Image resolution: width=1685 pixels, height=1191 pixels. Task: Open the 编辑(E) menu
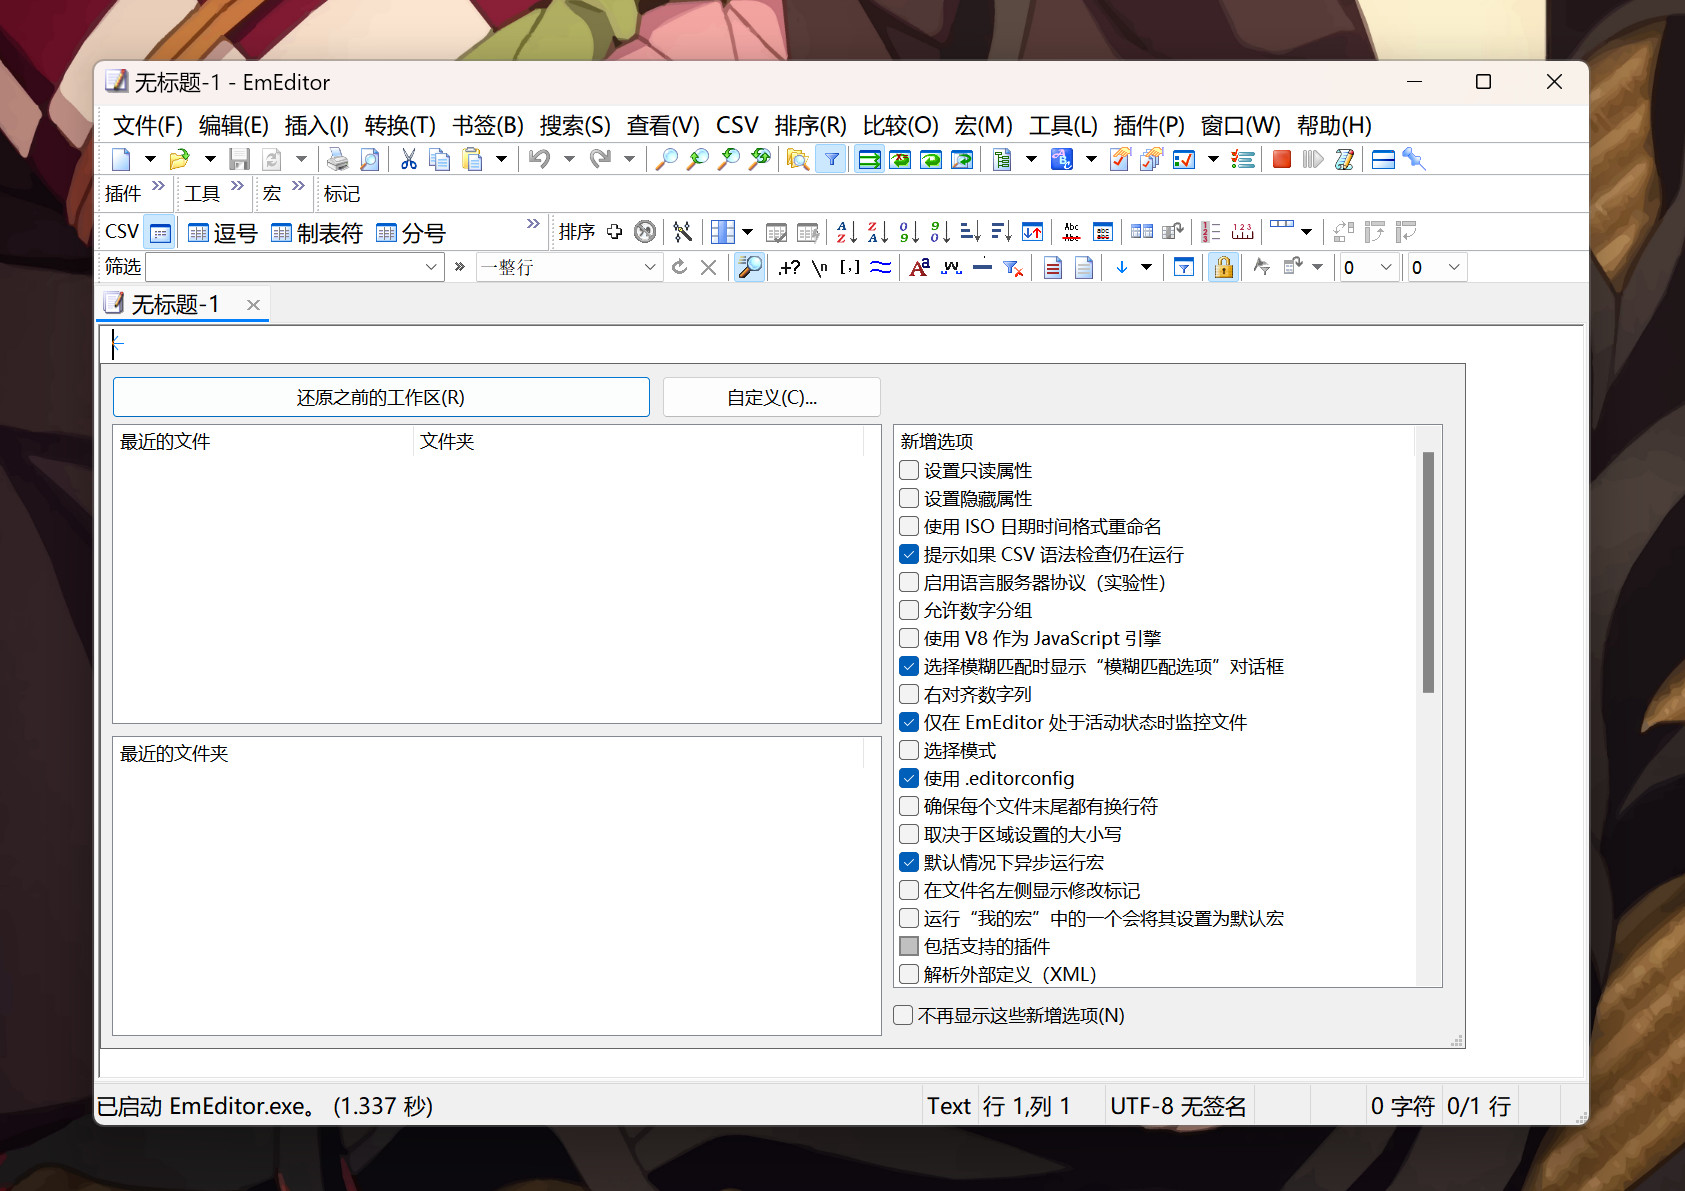click(234, 126)
